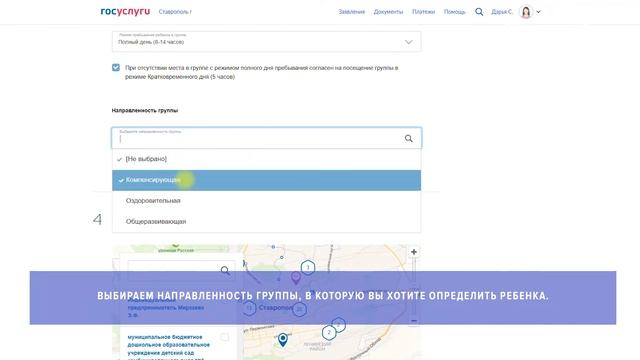Click the Ставрополь location link
The image size is (640, 360).
point(175,12)
